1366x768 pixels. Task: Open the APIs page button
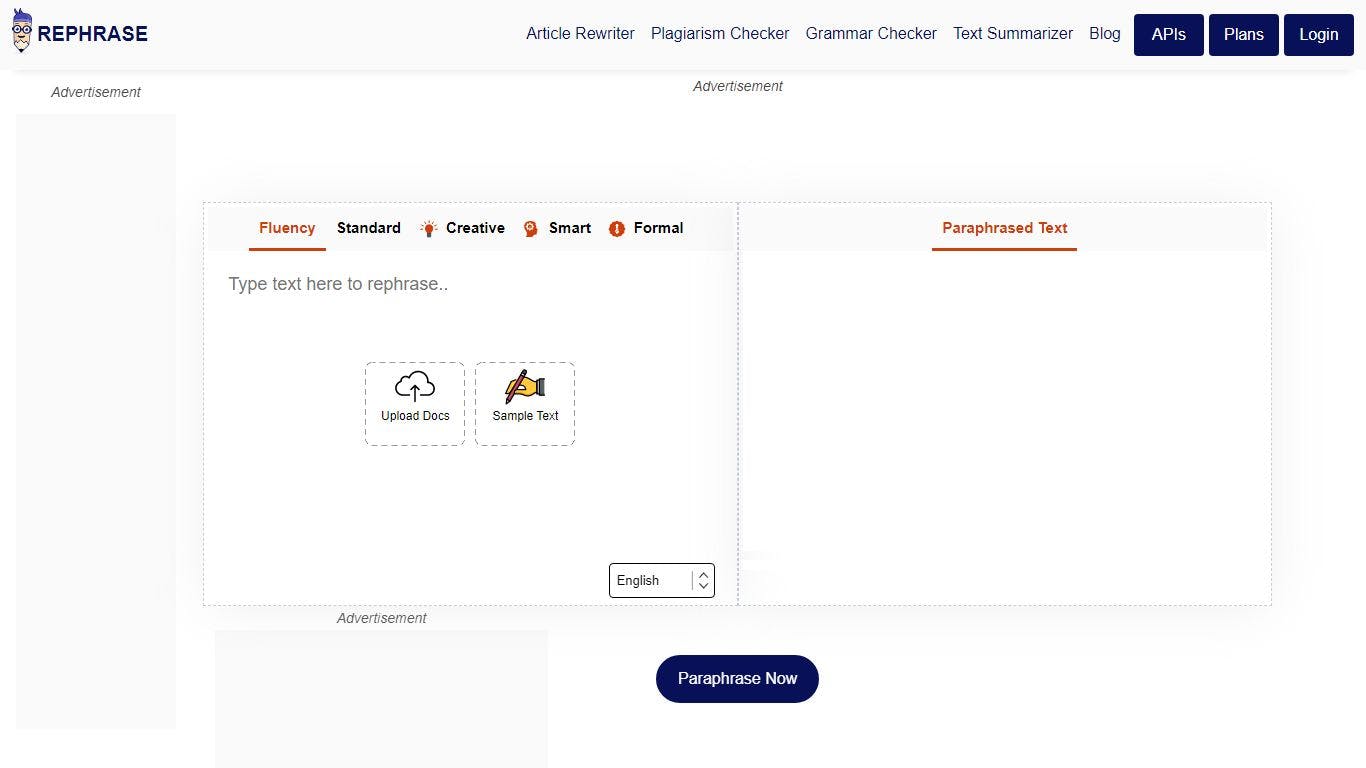1168,34
